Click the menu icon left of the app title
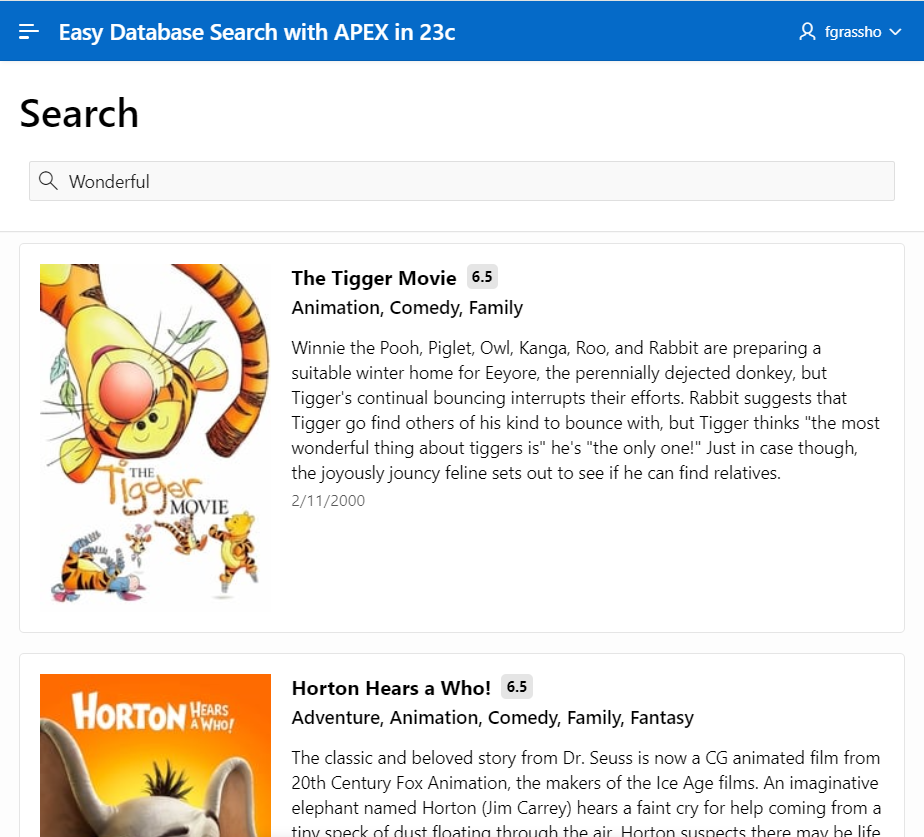924x837 pixels. pos(28,31)
